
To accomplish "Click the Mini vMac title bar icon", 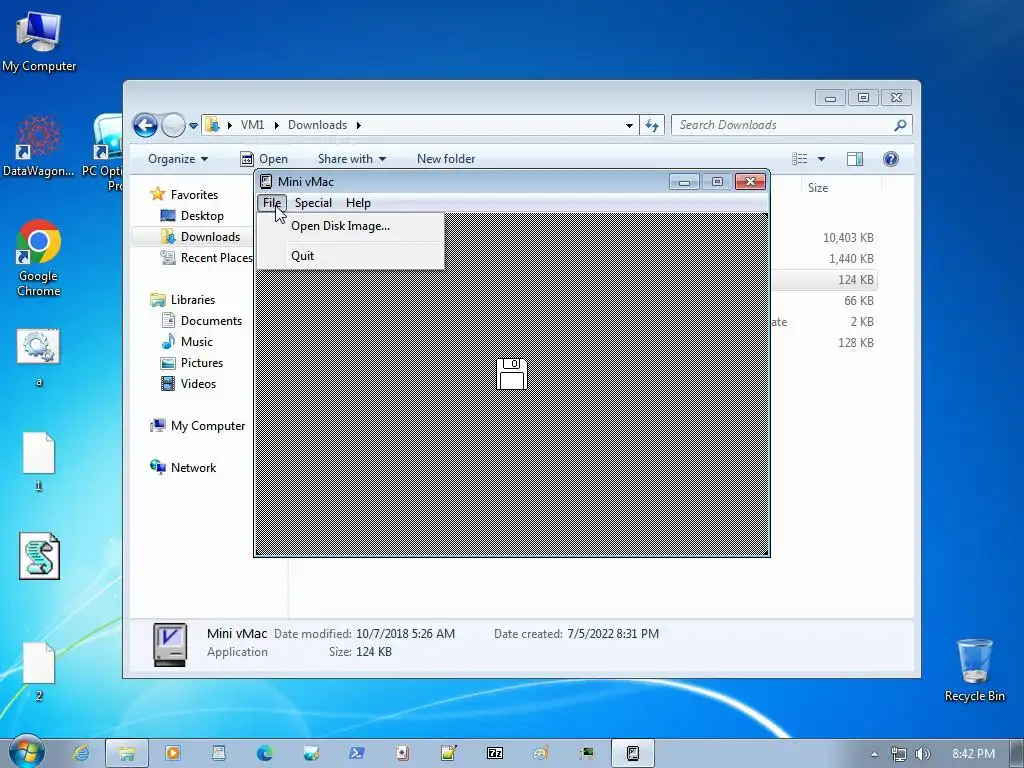I will coord(266,182).
